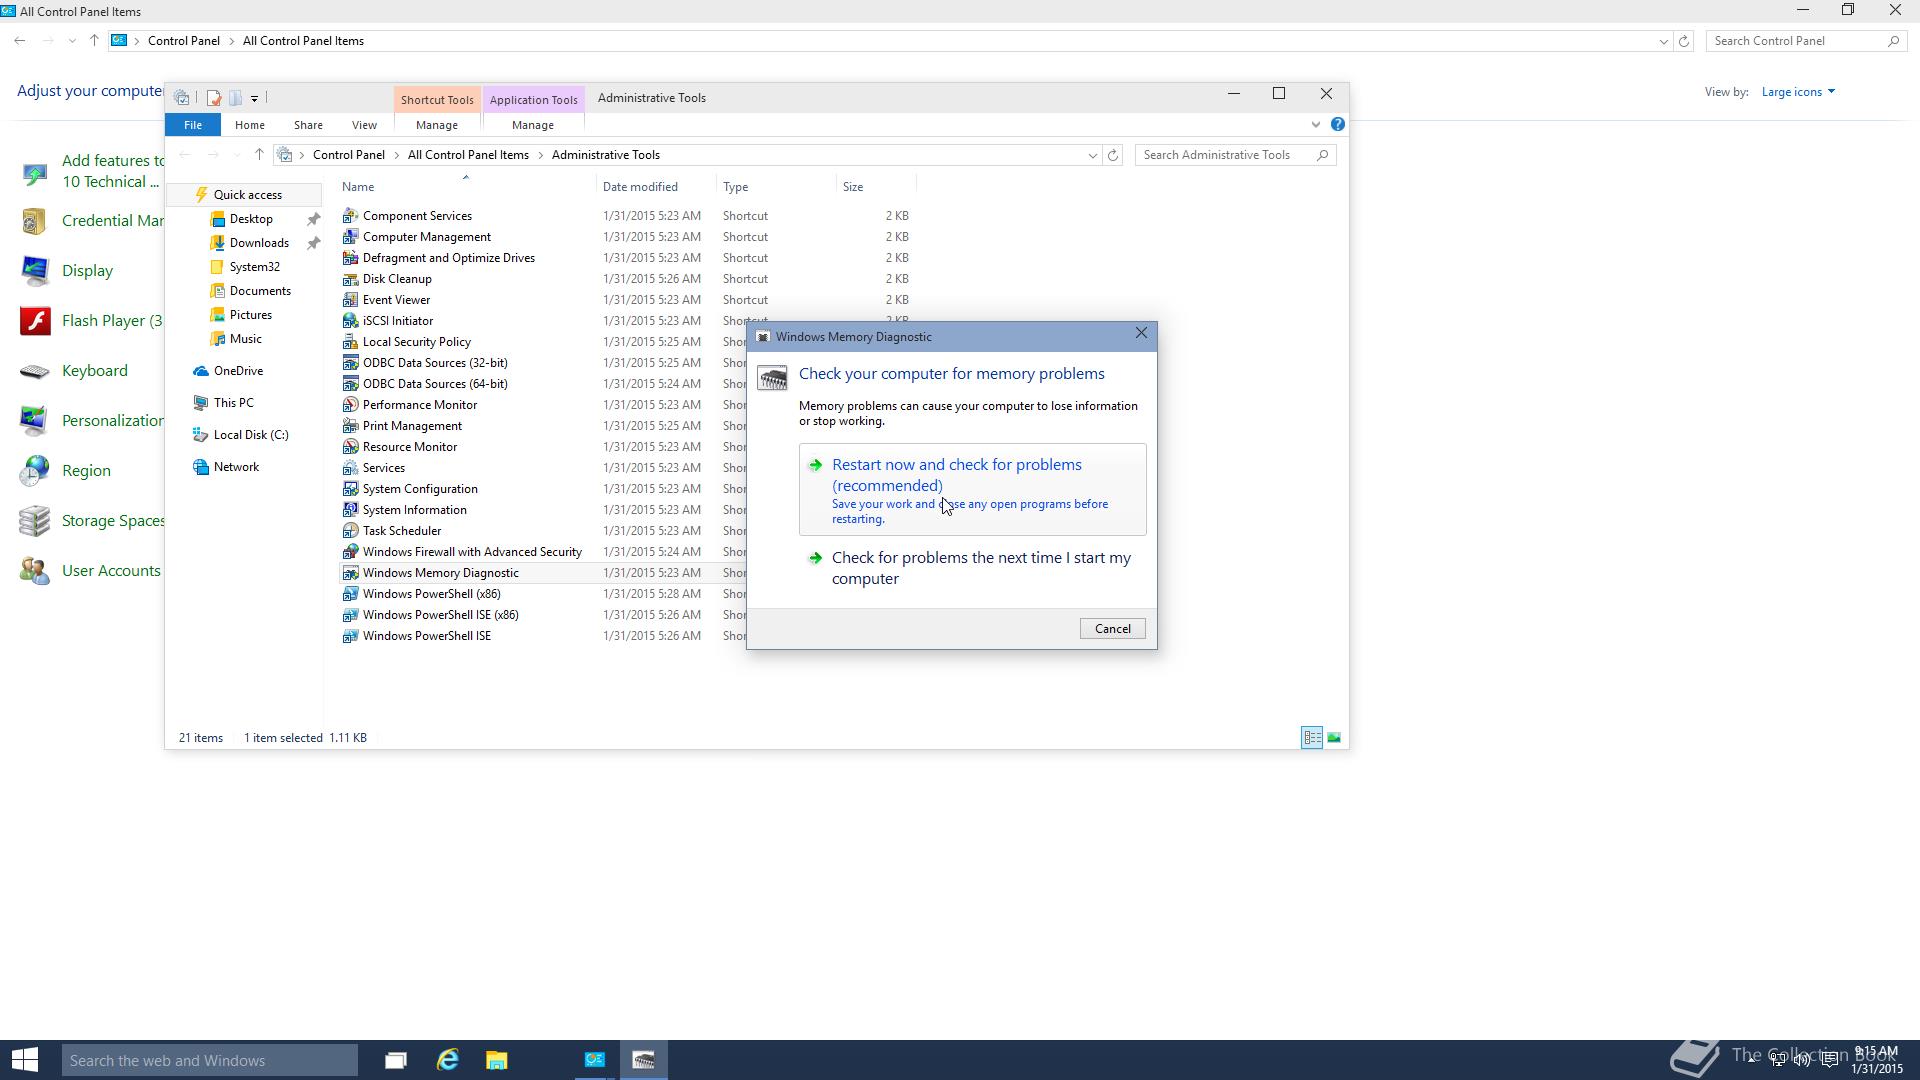Viewport: 1920px width, 1080px height.
Task: Sort files by Date modified column header
Action: point(657,187)
